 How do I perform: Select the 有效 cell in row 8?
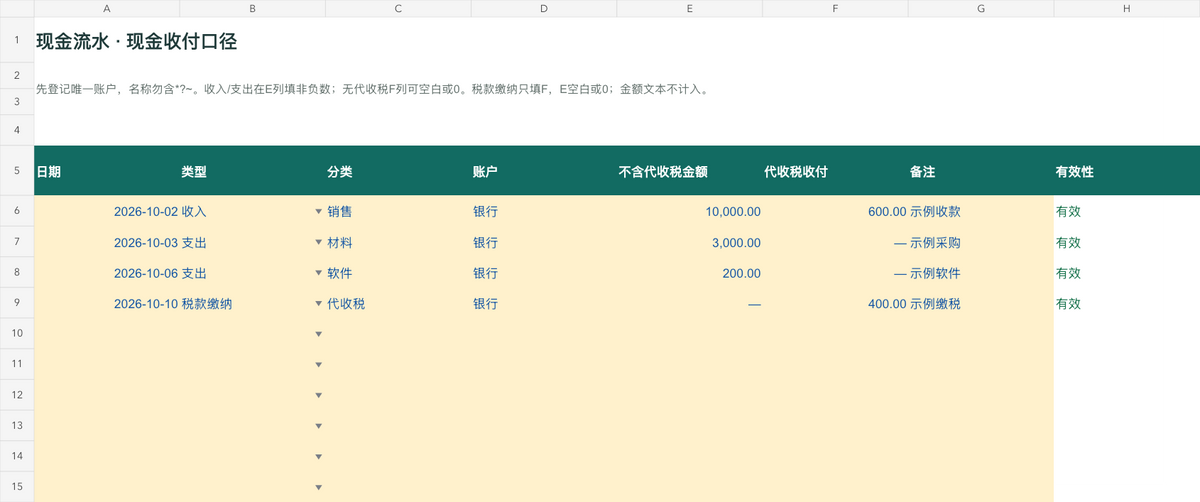[x=1127, y=273]
